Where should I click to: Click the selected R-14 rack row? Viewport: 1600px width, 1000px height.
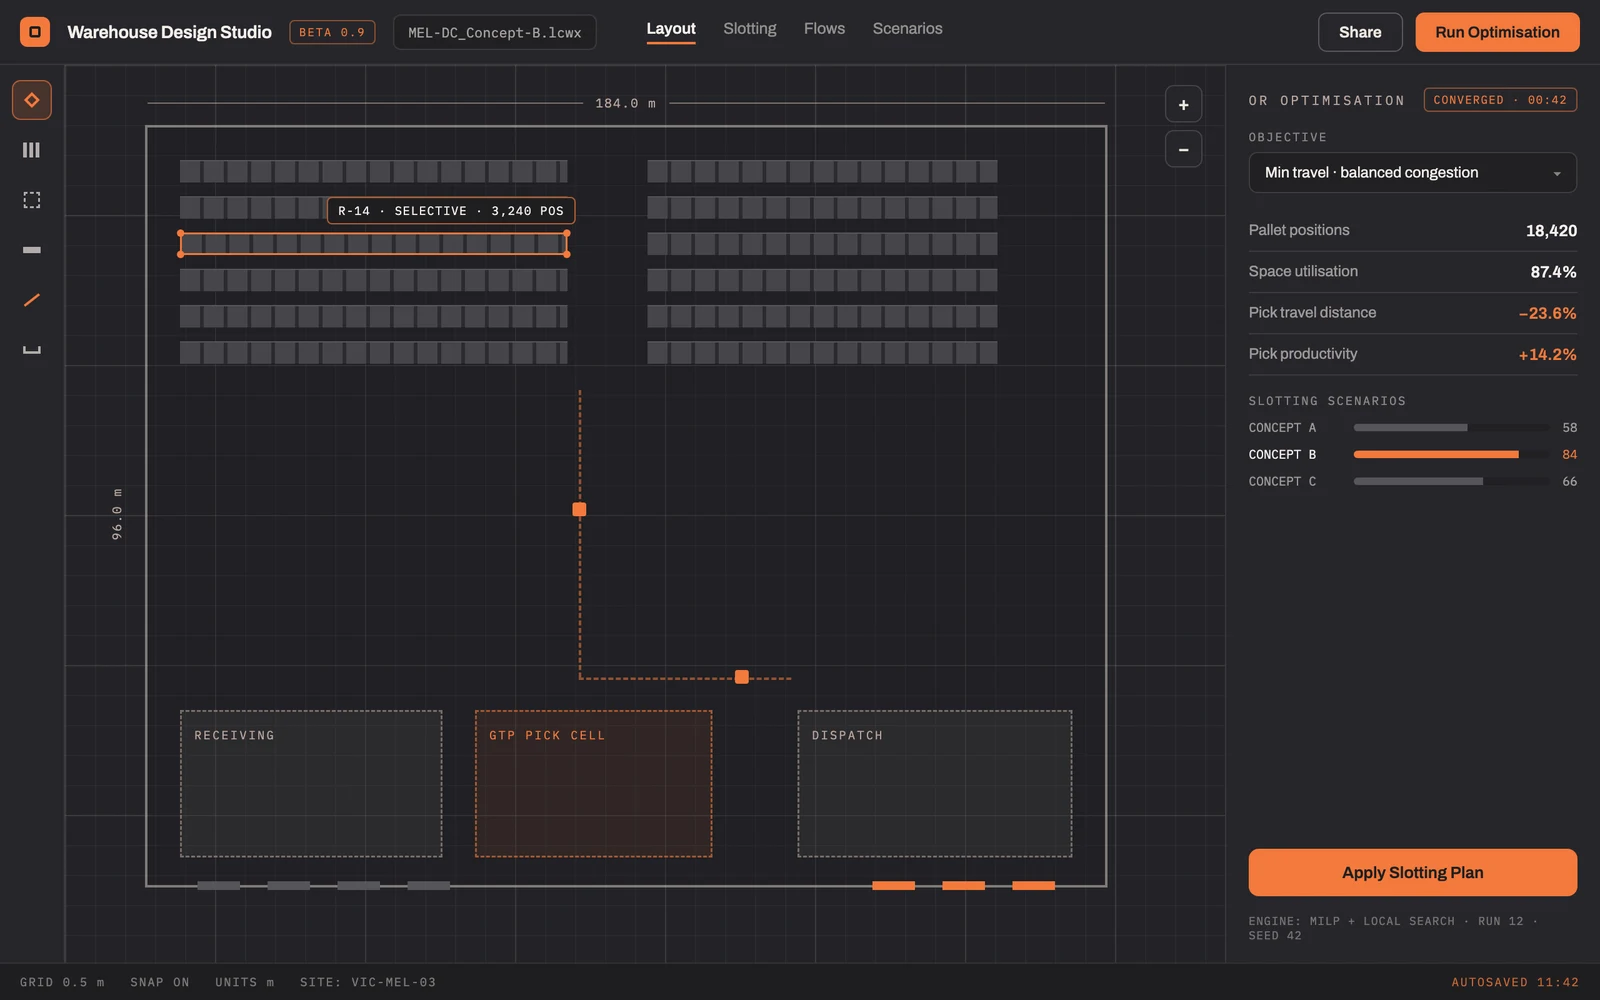pos(373,243)
